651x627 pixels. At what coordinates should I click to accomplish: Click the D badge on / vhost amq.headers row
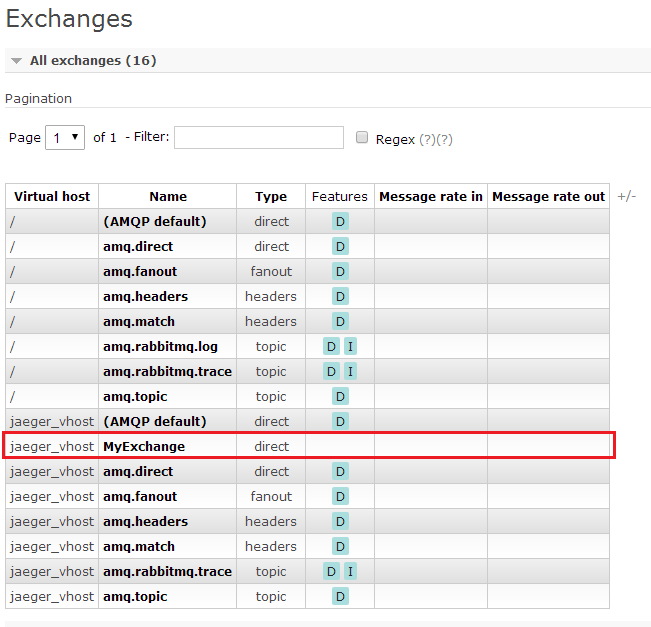[340, 296]
